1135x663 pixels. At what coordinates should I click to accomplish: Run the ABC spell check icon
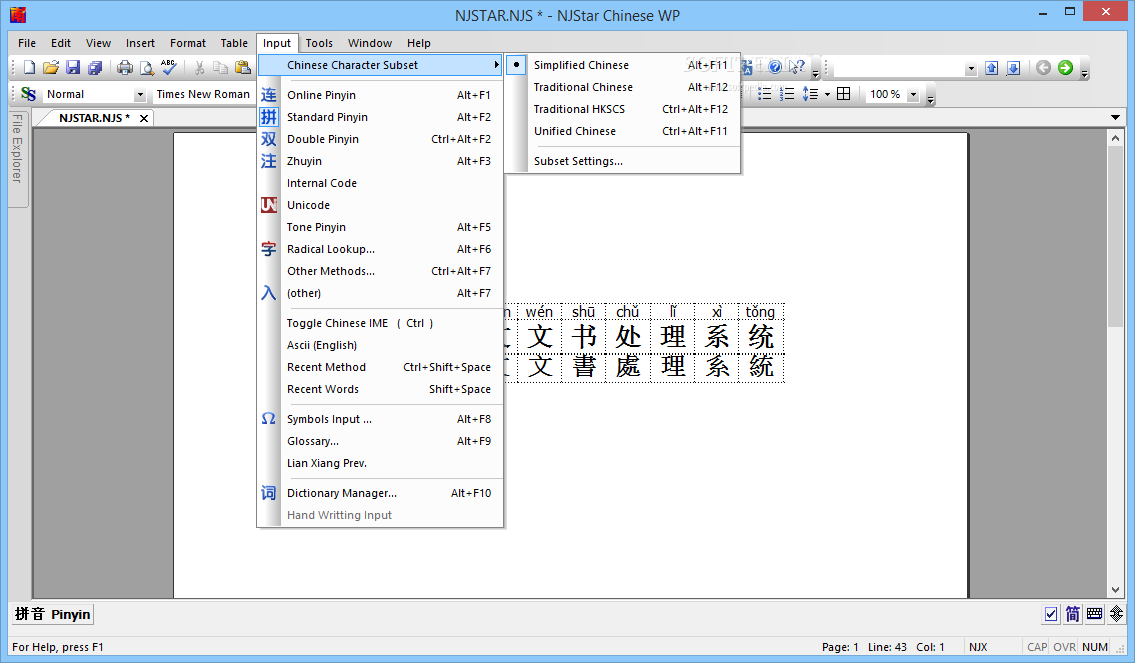(x=169, y=67)
